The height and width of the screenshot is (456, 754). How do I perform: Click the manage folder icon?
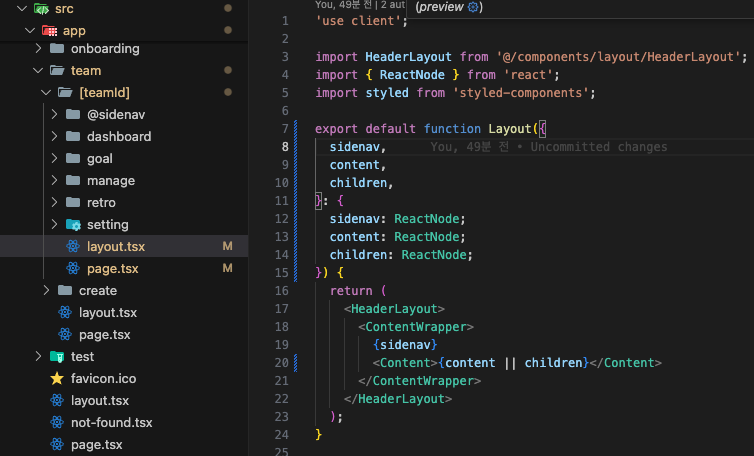[73, 180]
